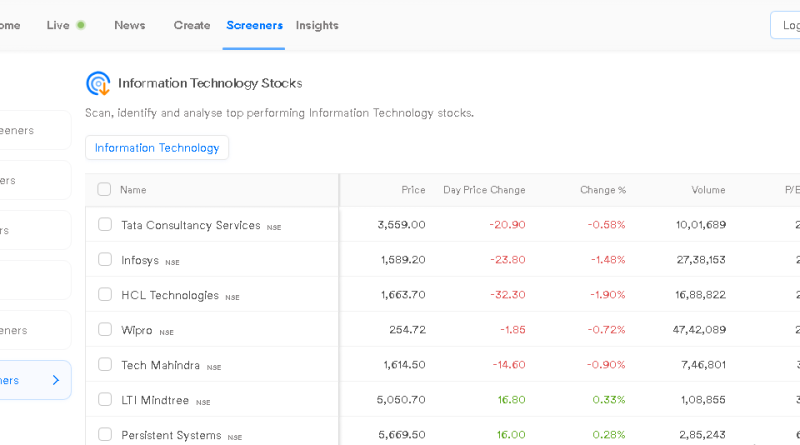Click the Information Technology Stocks heading
Screen dimensions: 800x445
[x=210, y=83]
